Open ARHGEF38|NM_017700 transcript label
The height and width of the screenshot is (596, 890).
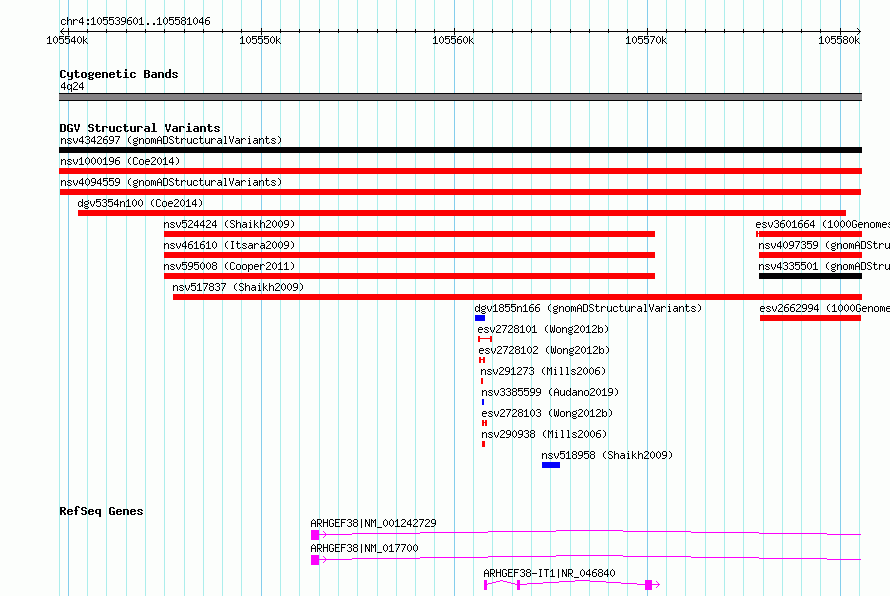pyautogui.click(x=364, y=548)
